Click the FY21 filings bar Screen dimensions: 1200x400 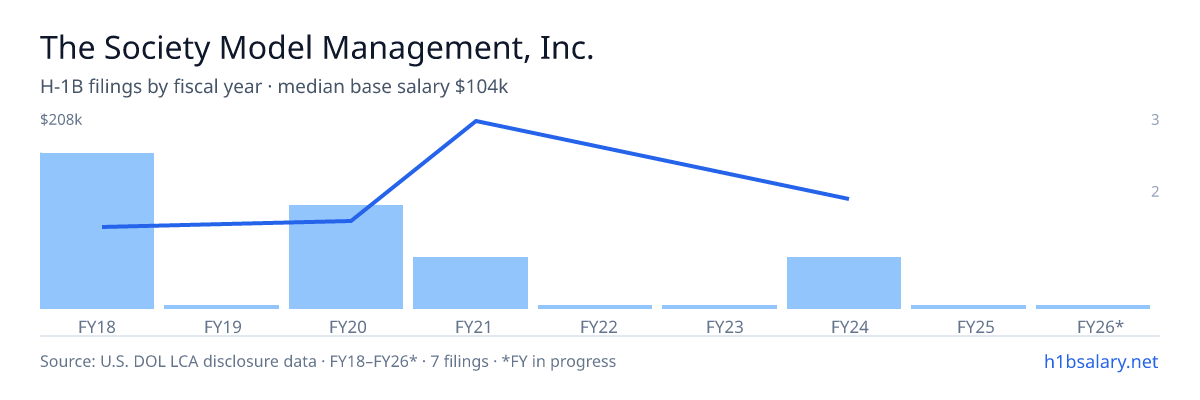(x=470, y=283)
